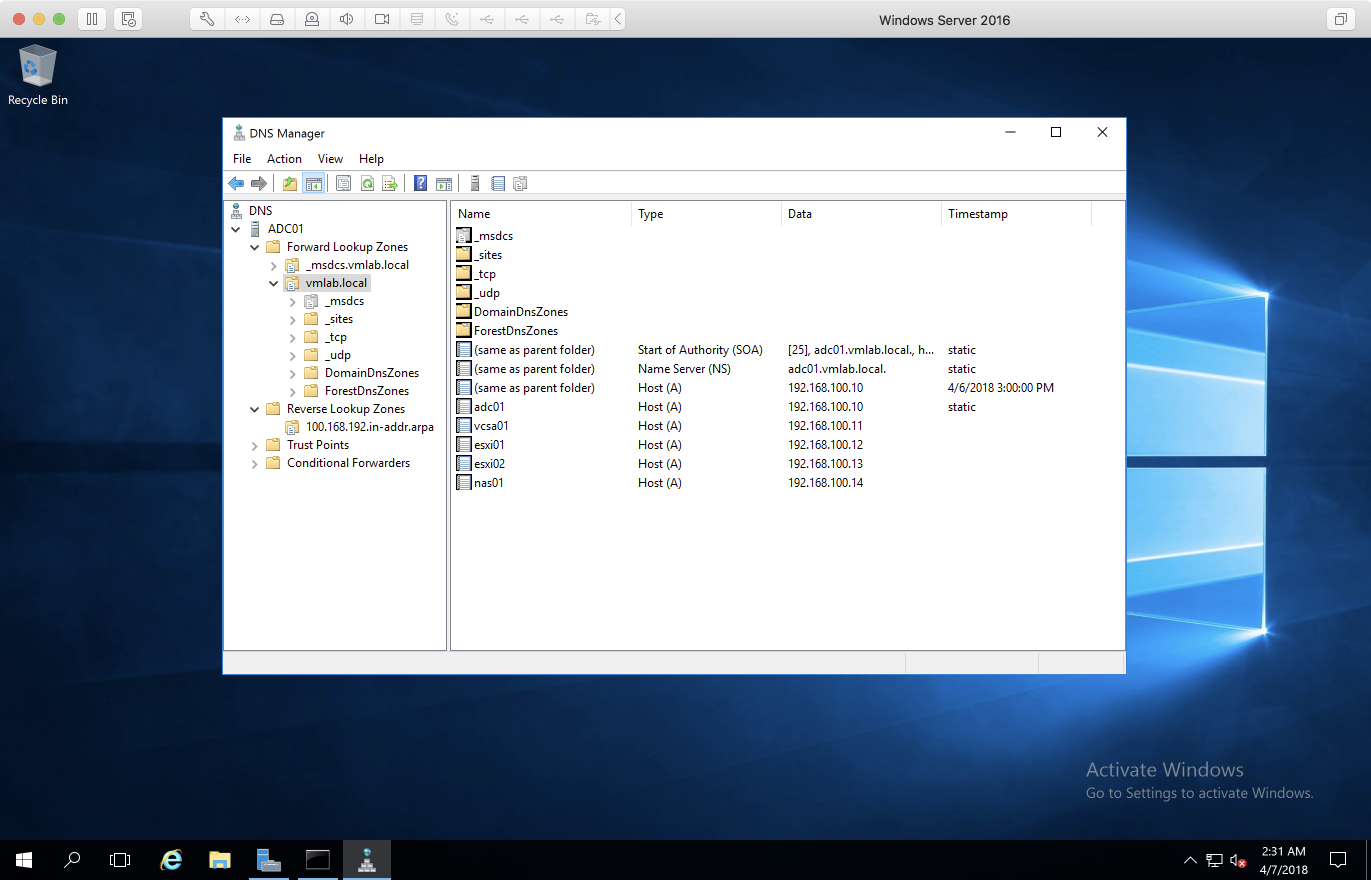Expand the Trust Points node

point(254,445)
